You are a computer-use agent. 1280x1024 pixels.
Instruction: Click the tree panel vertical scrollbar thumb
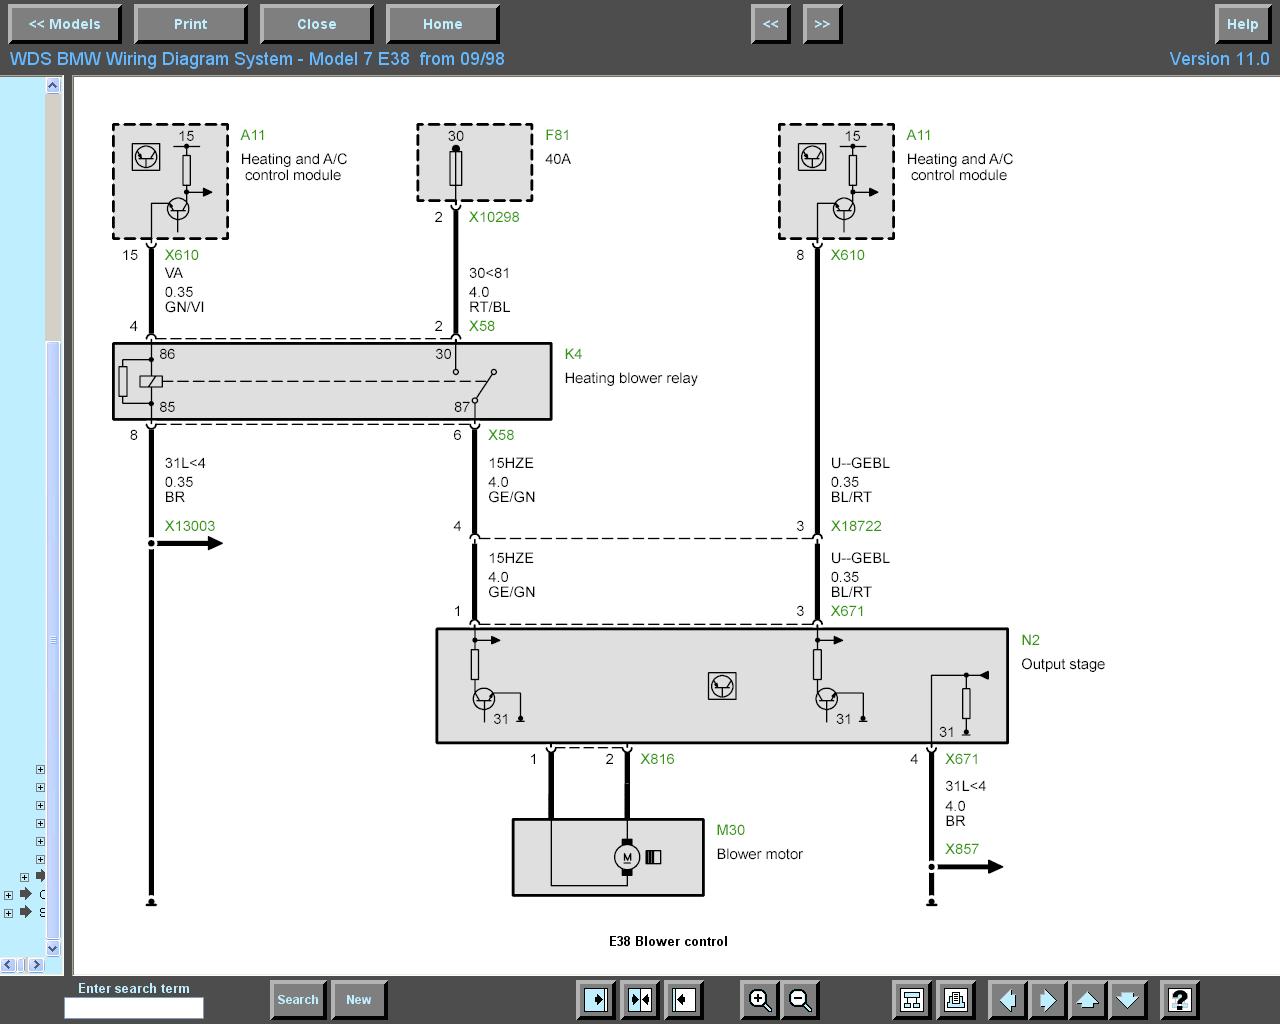click(53, 640)
